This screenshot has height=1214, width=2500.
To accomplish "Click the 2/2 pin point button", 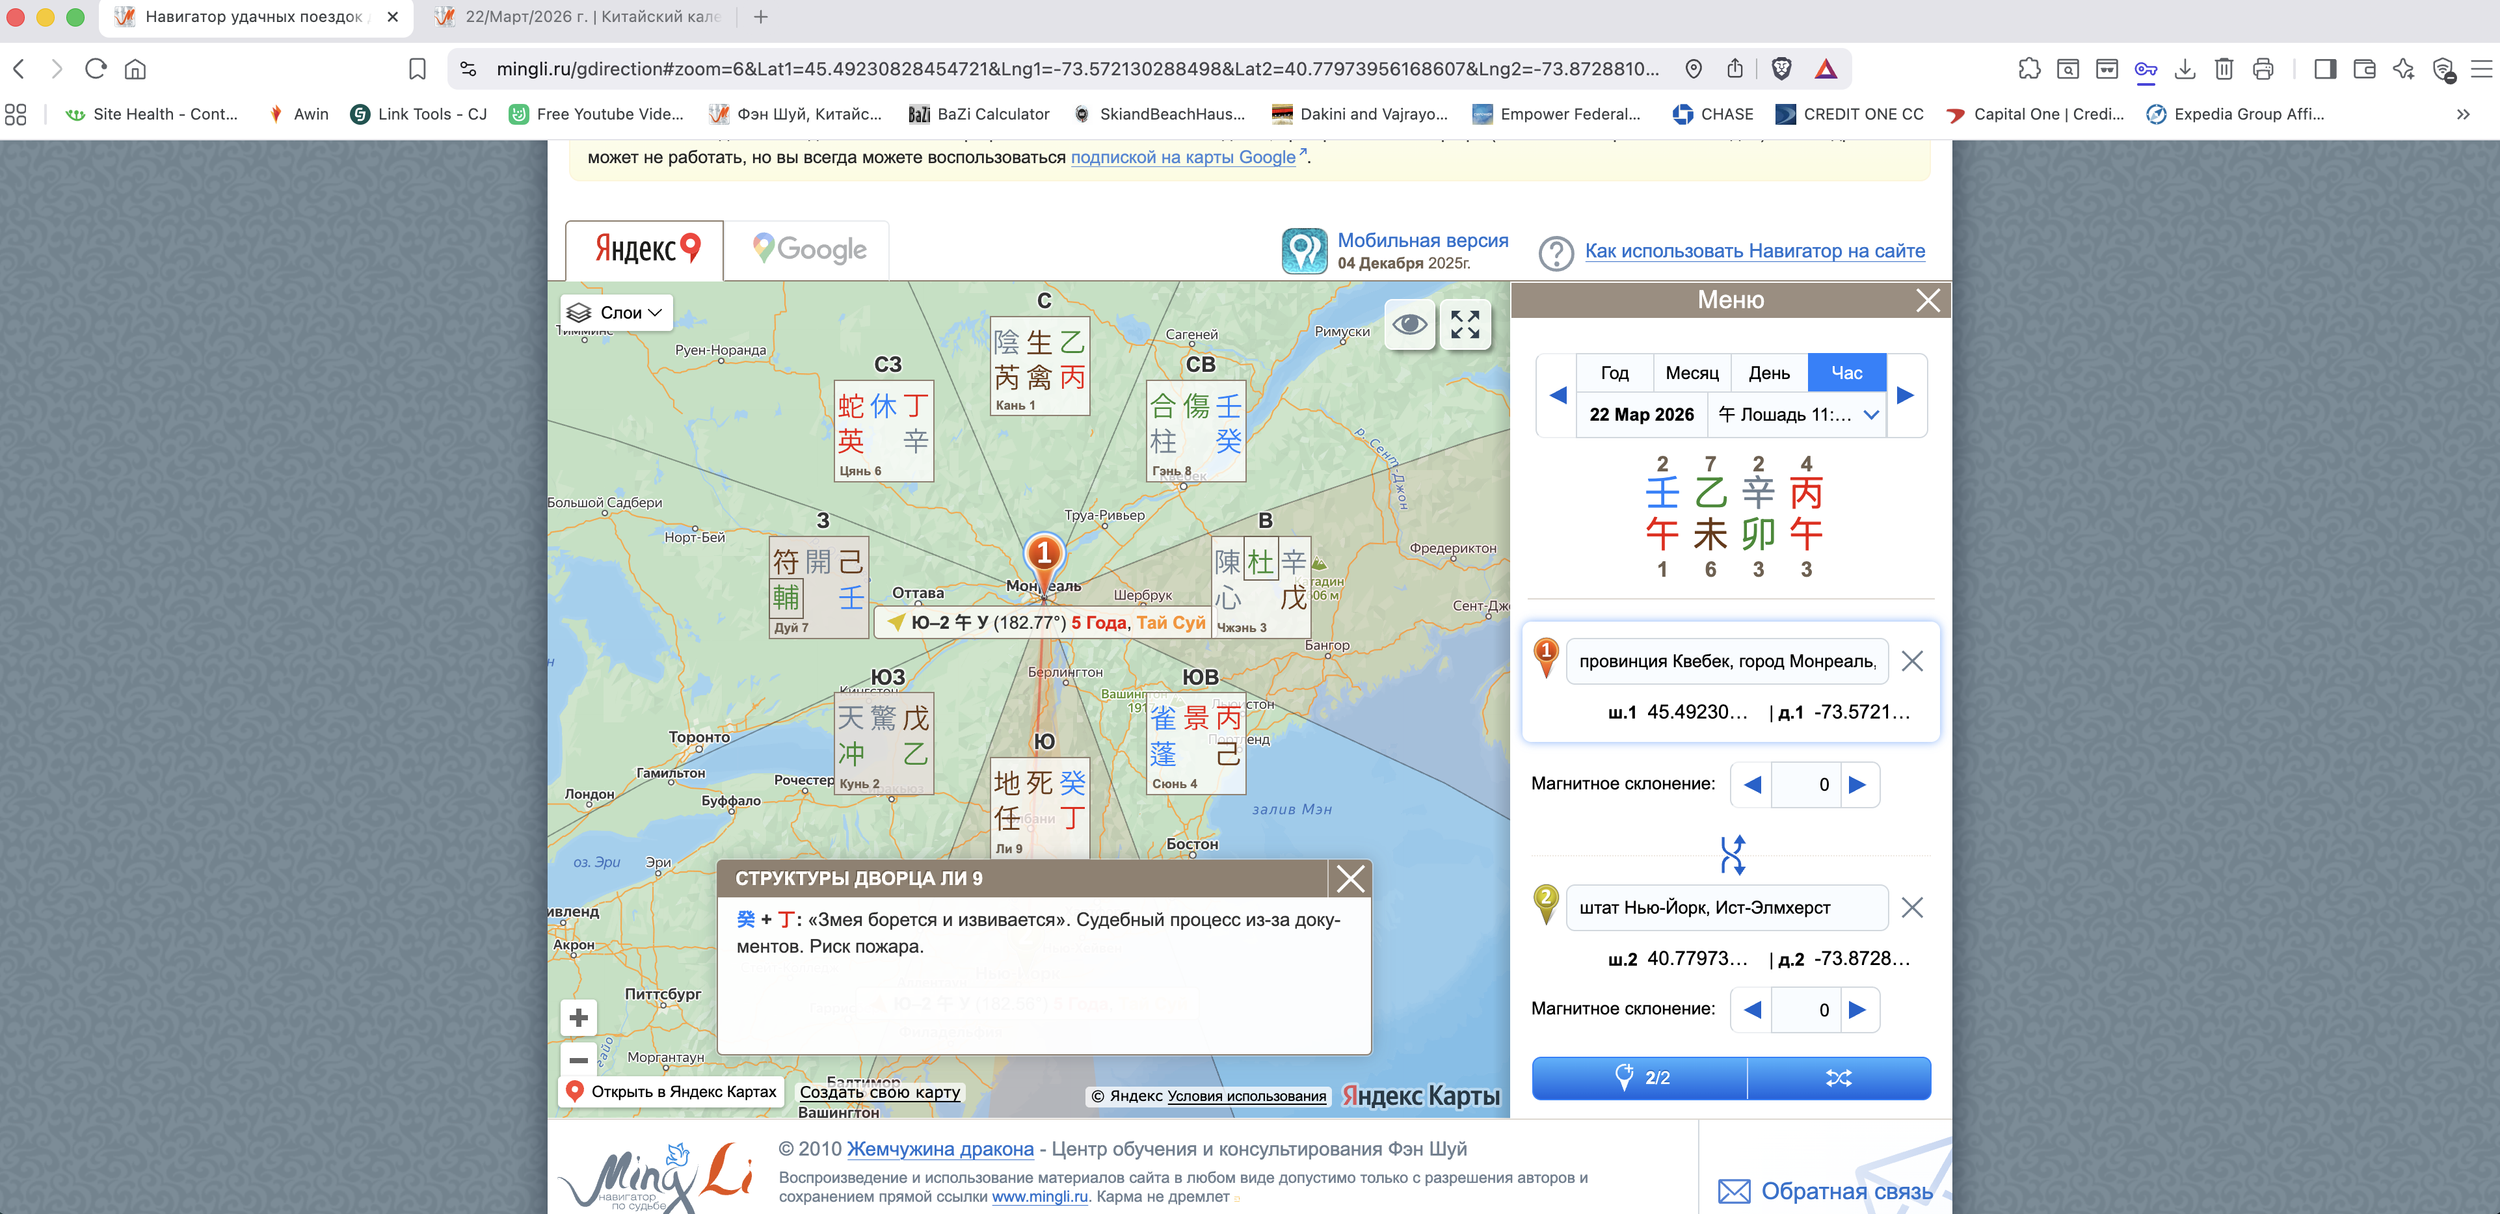I will coord(1640,1078).
